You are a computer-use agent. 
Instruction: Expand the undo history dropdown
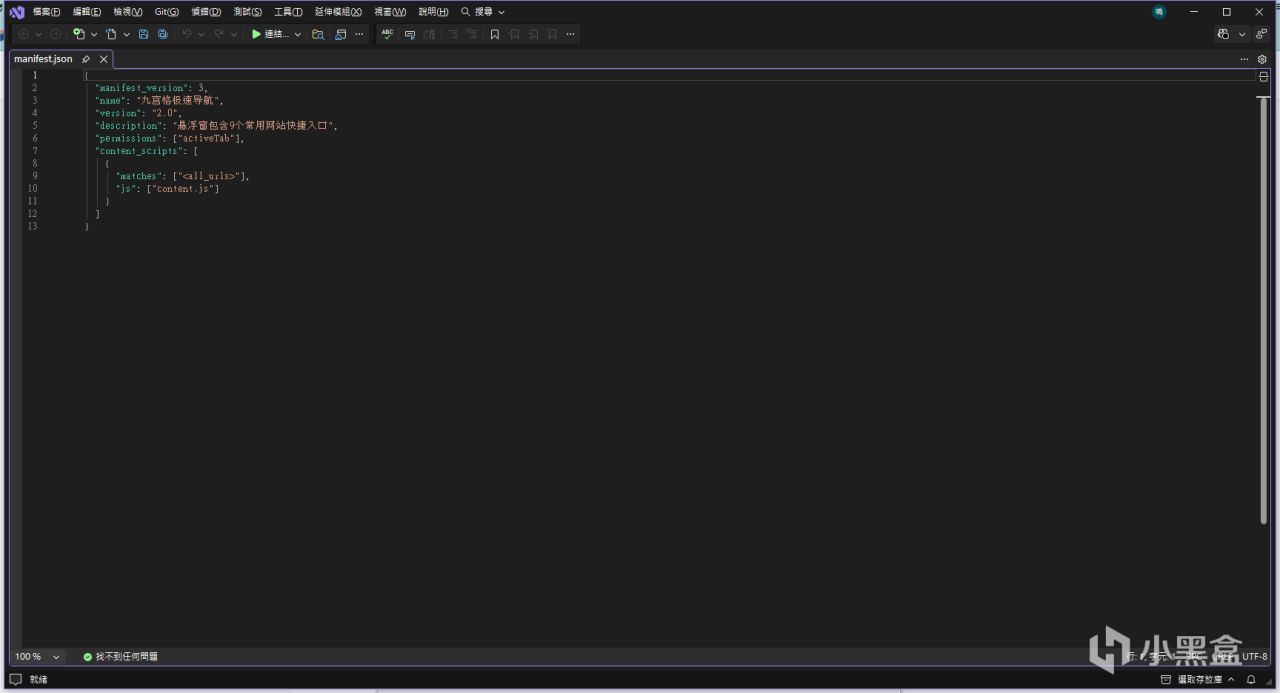(x=201, y=34)
